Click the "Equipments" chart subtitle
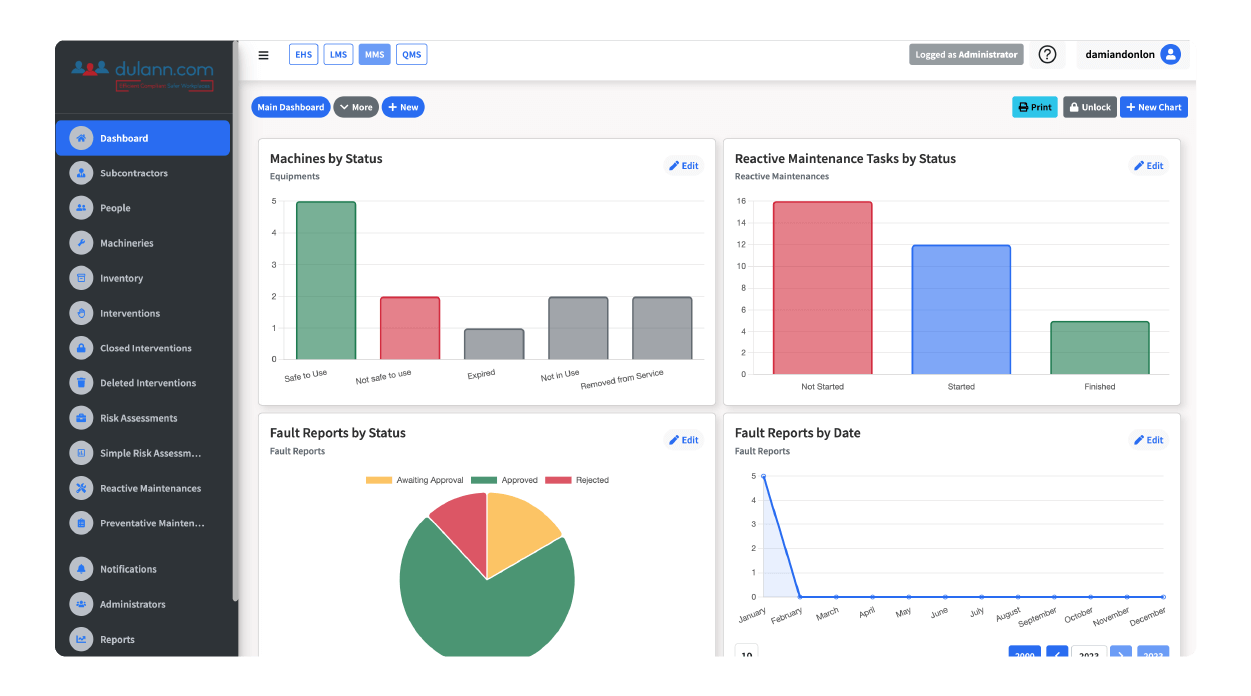 (x=295, y=176)
